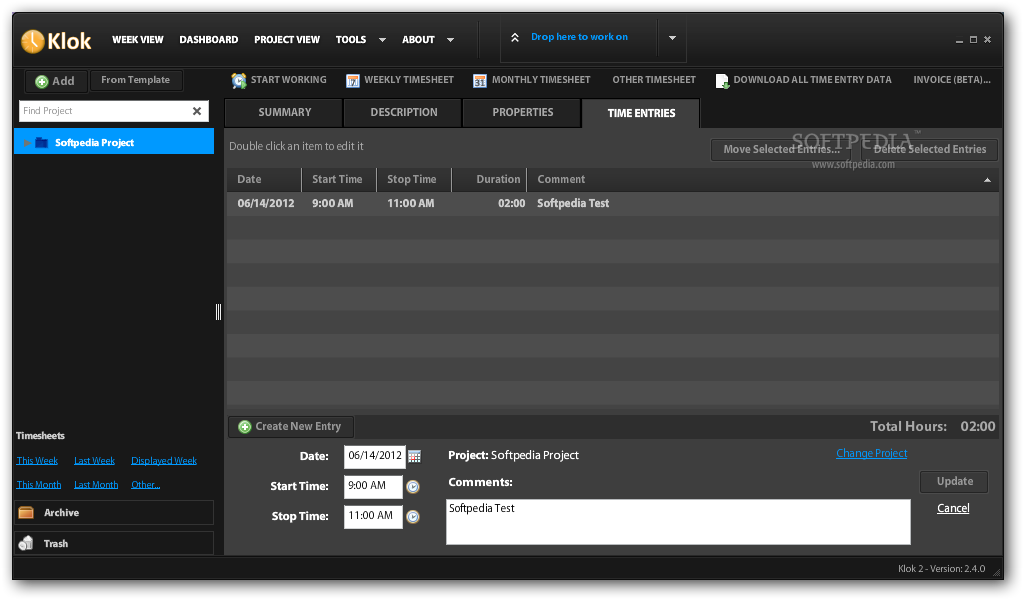Select the 06/14/2012 Softpedia Test entry

tap(613, 204)
